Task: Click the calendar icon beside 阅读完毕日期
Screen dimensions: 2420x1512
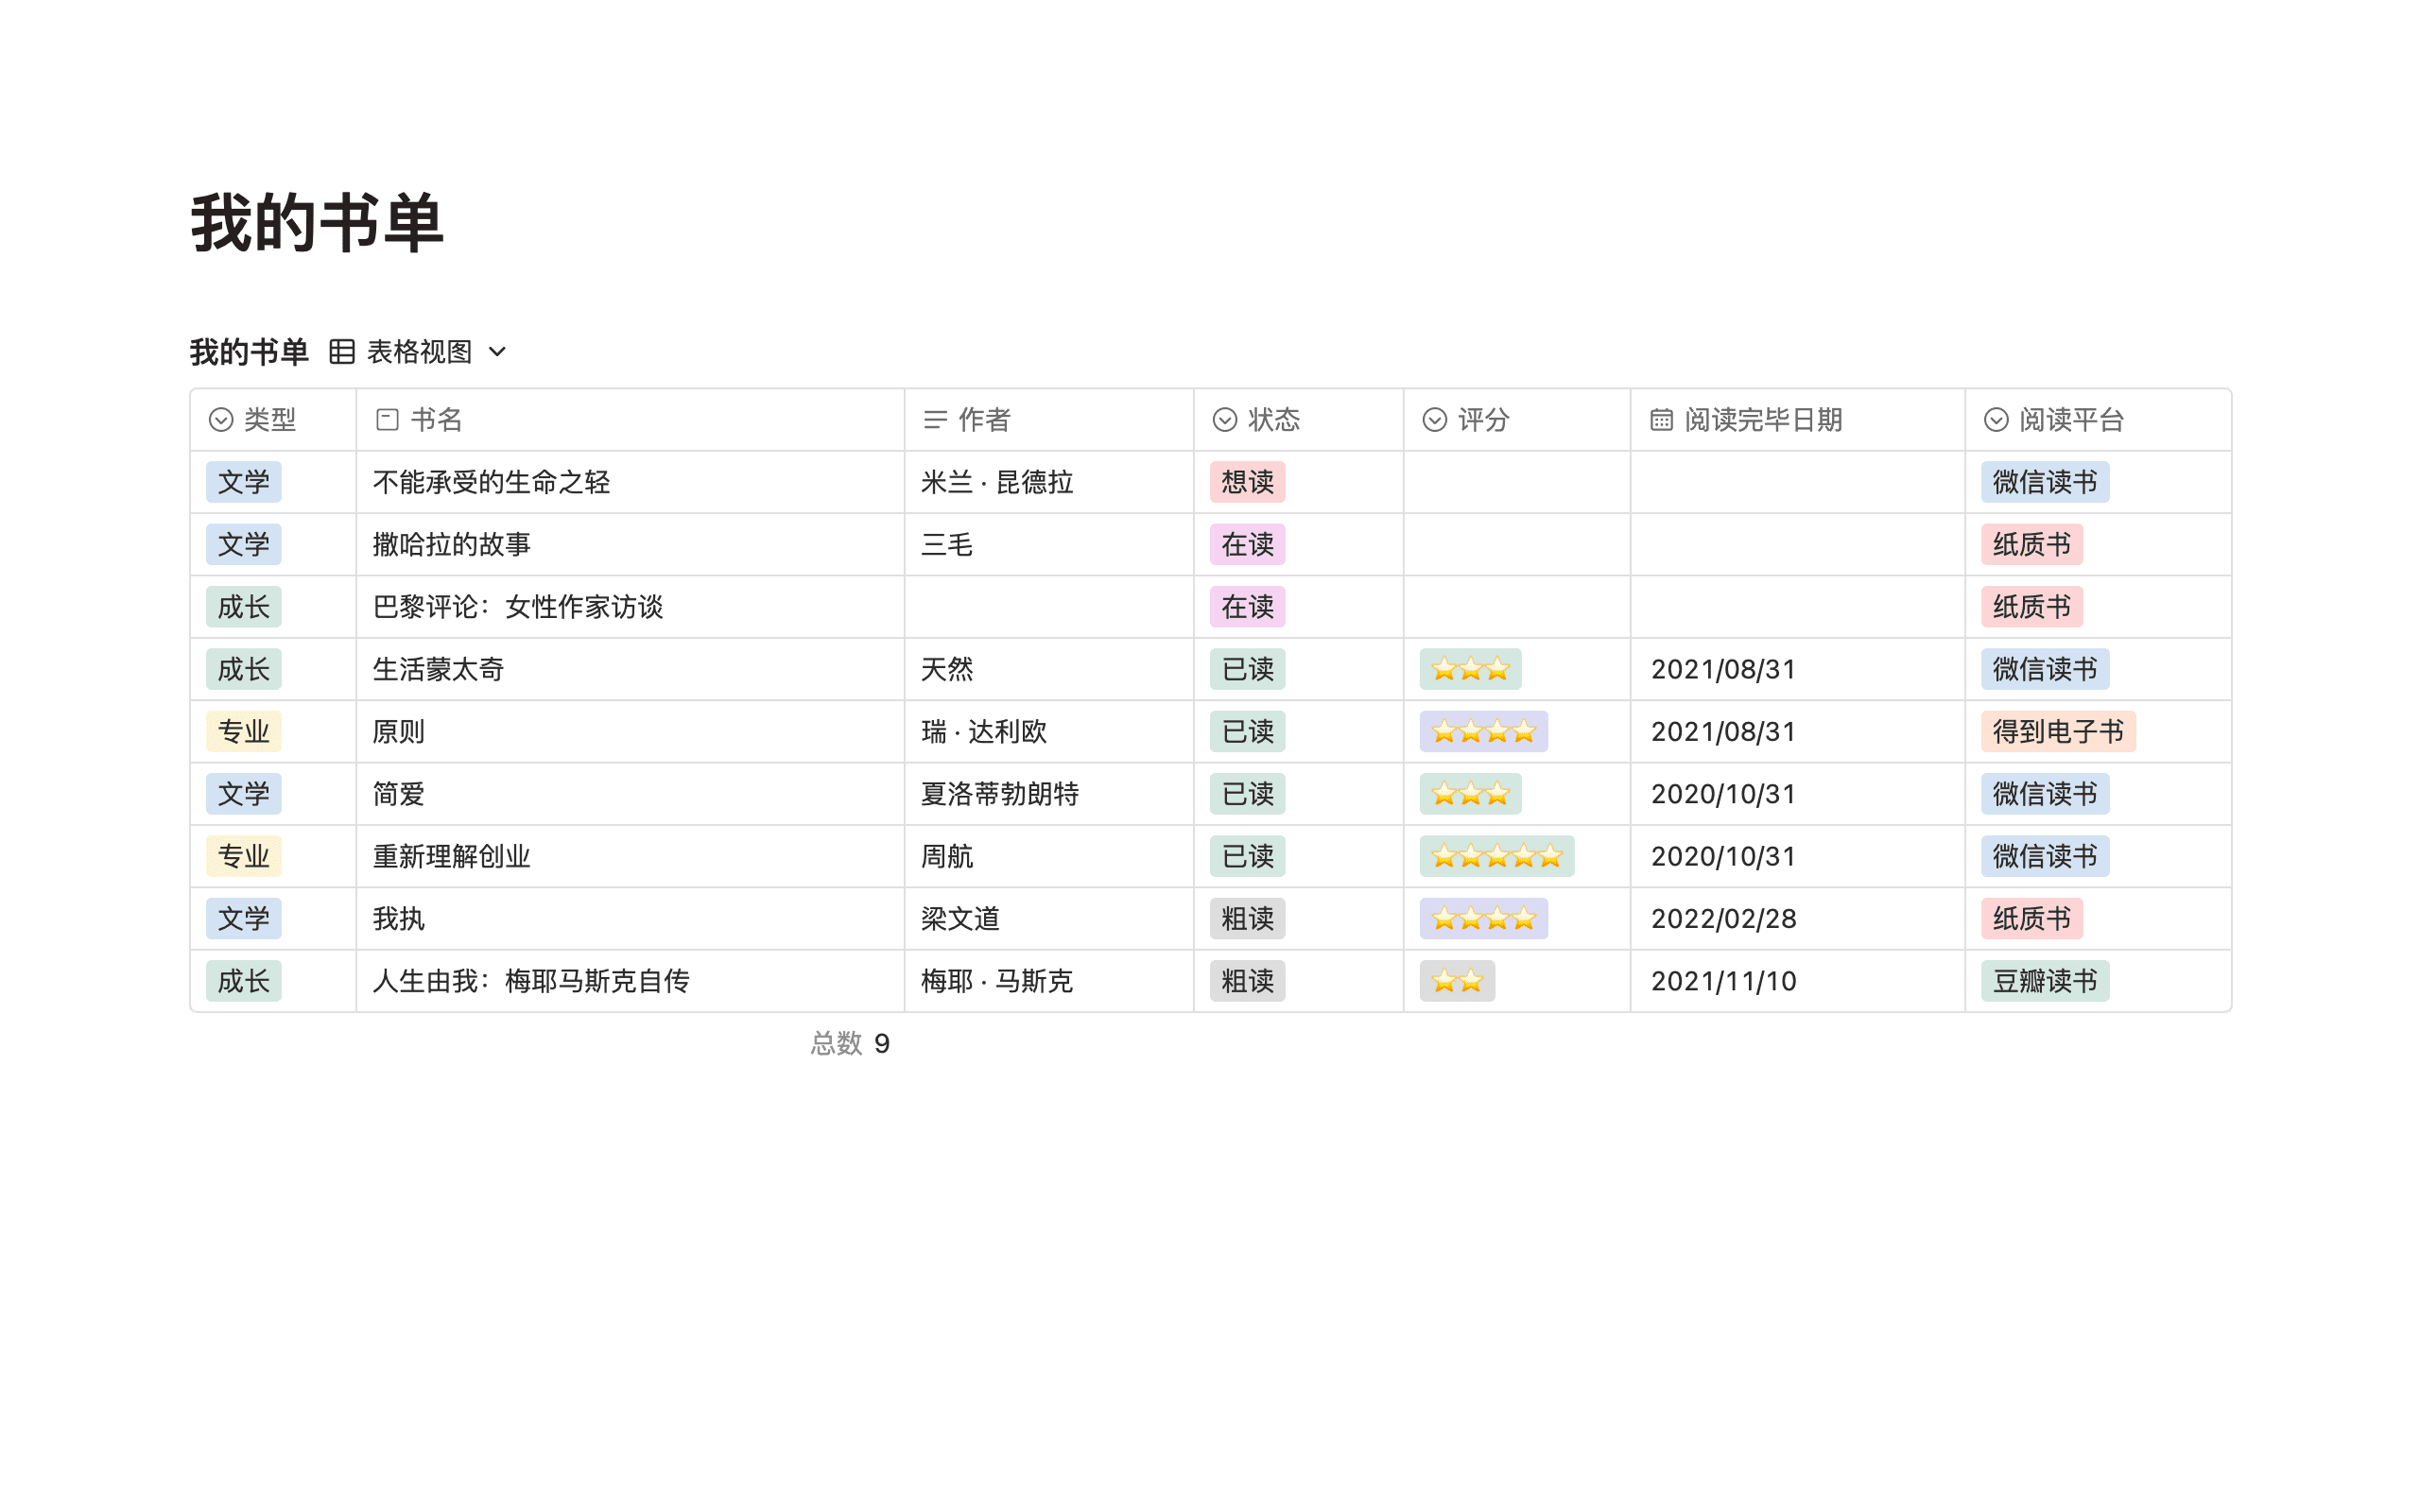Action: (x=1661, y=420)
